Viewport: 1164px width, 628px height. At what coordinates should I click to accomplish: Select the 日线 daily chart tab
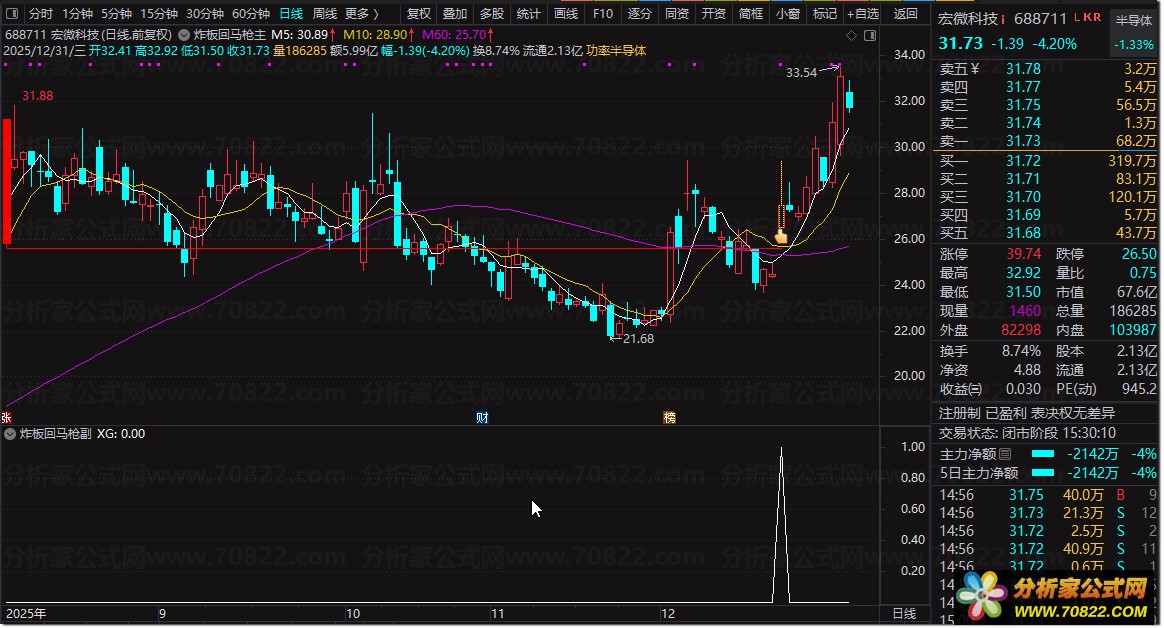[x=291, y=13]
